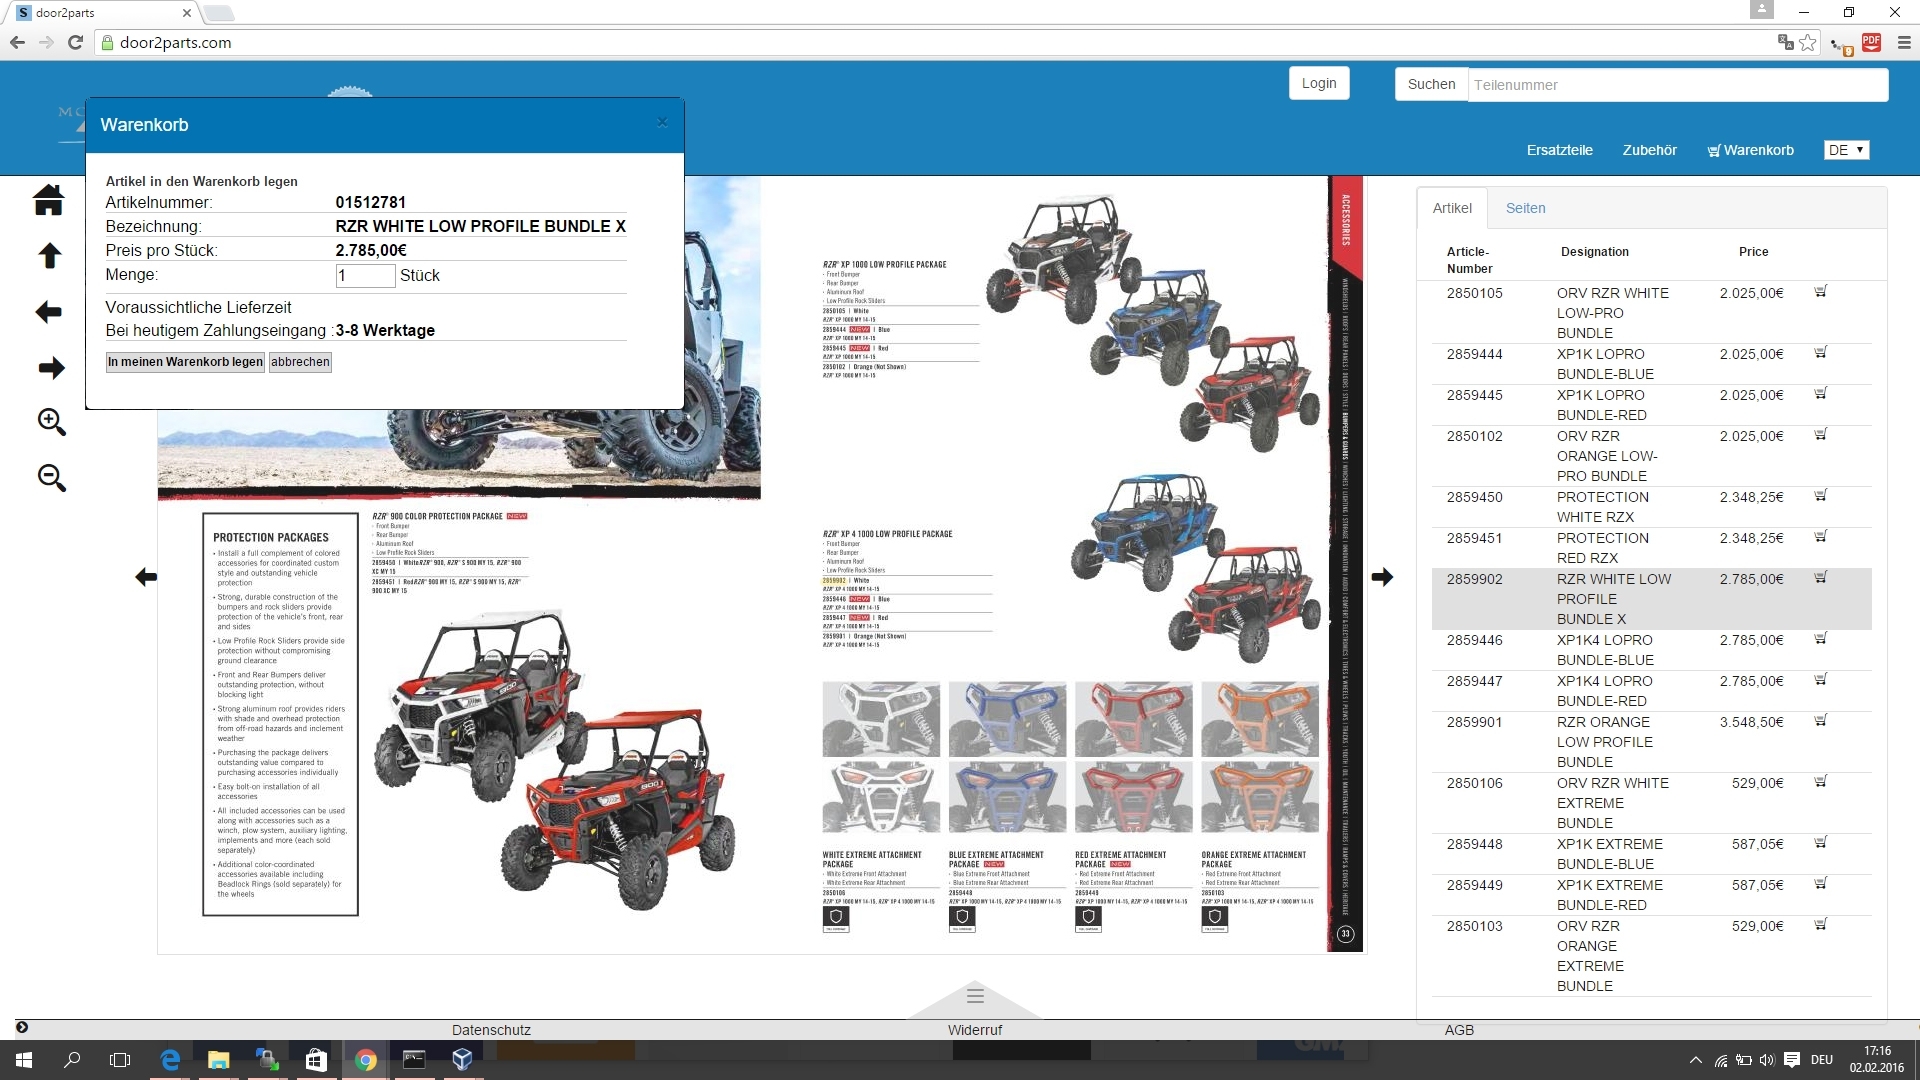Switch to the Seiten tab
This screenshot has width=1920, height=1080.
(1525, 208)
